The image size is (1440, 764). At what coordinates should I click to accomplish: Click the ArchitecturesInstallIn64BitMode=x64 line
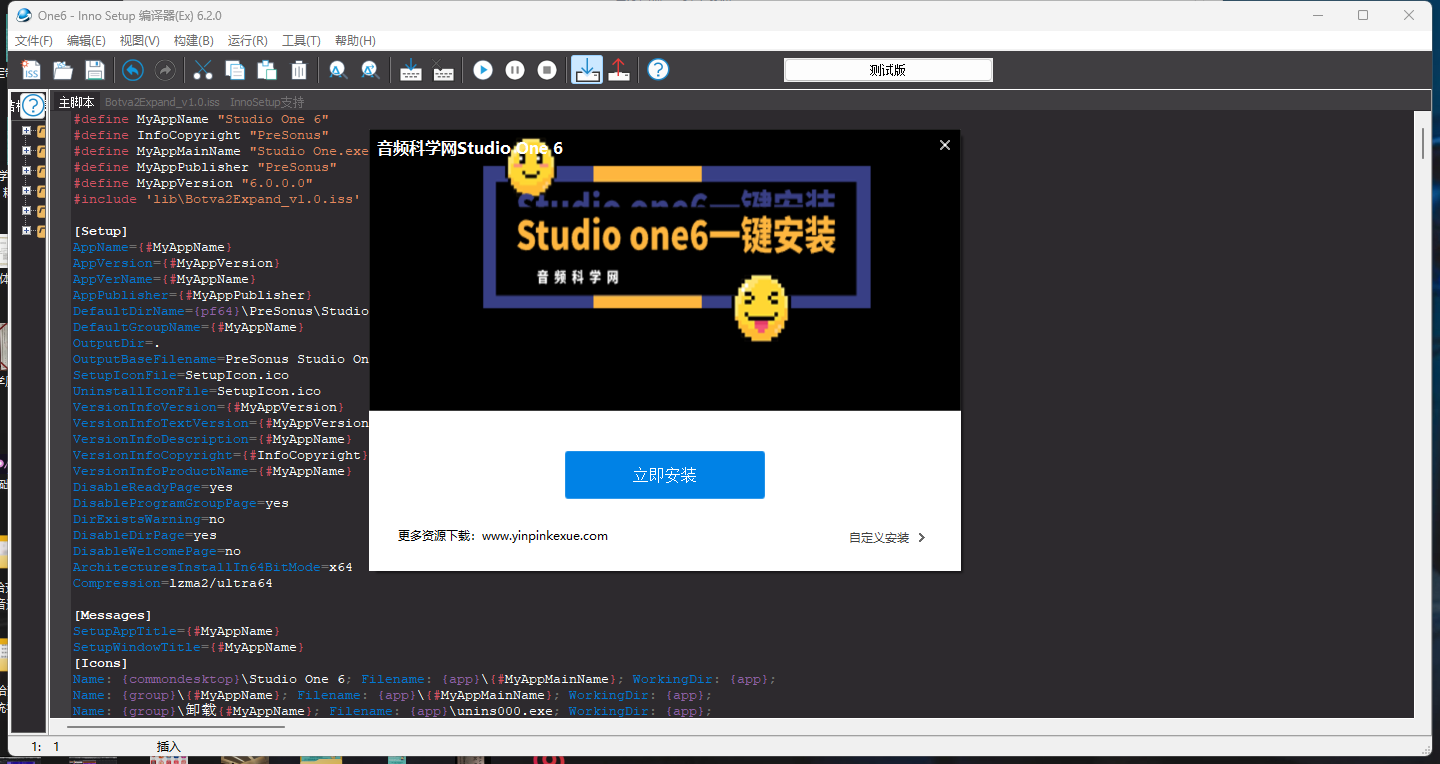213,567
